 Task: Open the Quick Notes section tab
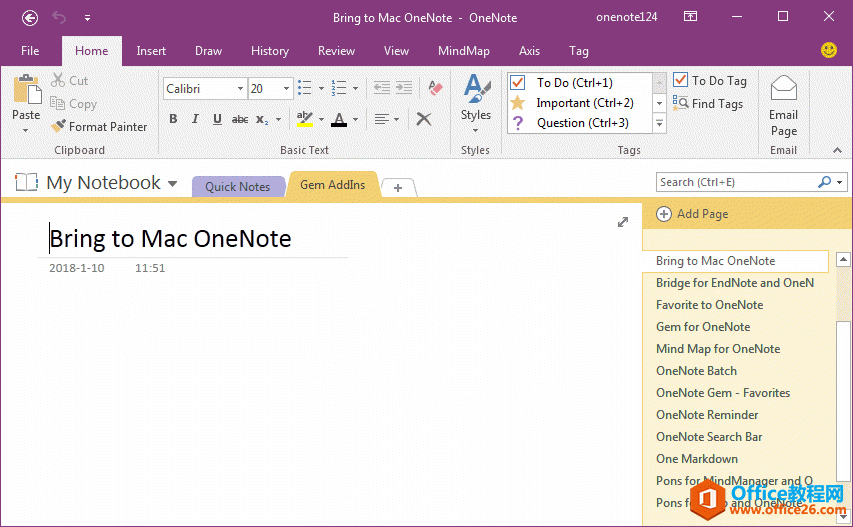pos(238,187)
